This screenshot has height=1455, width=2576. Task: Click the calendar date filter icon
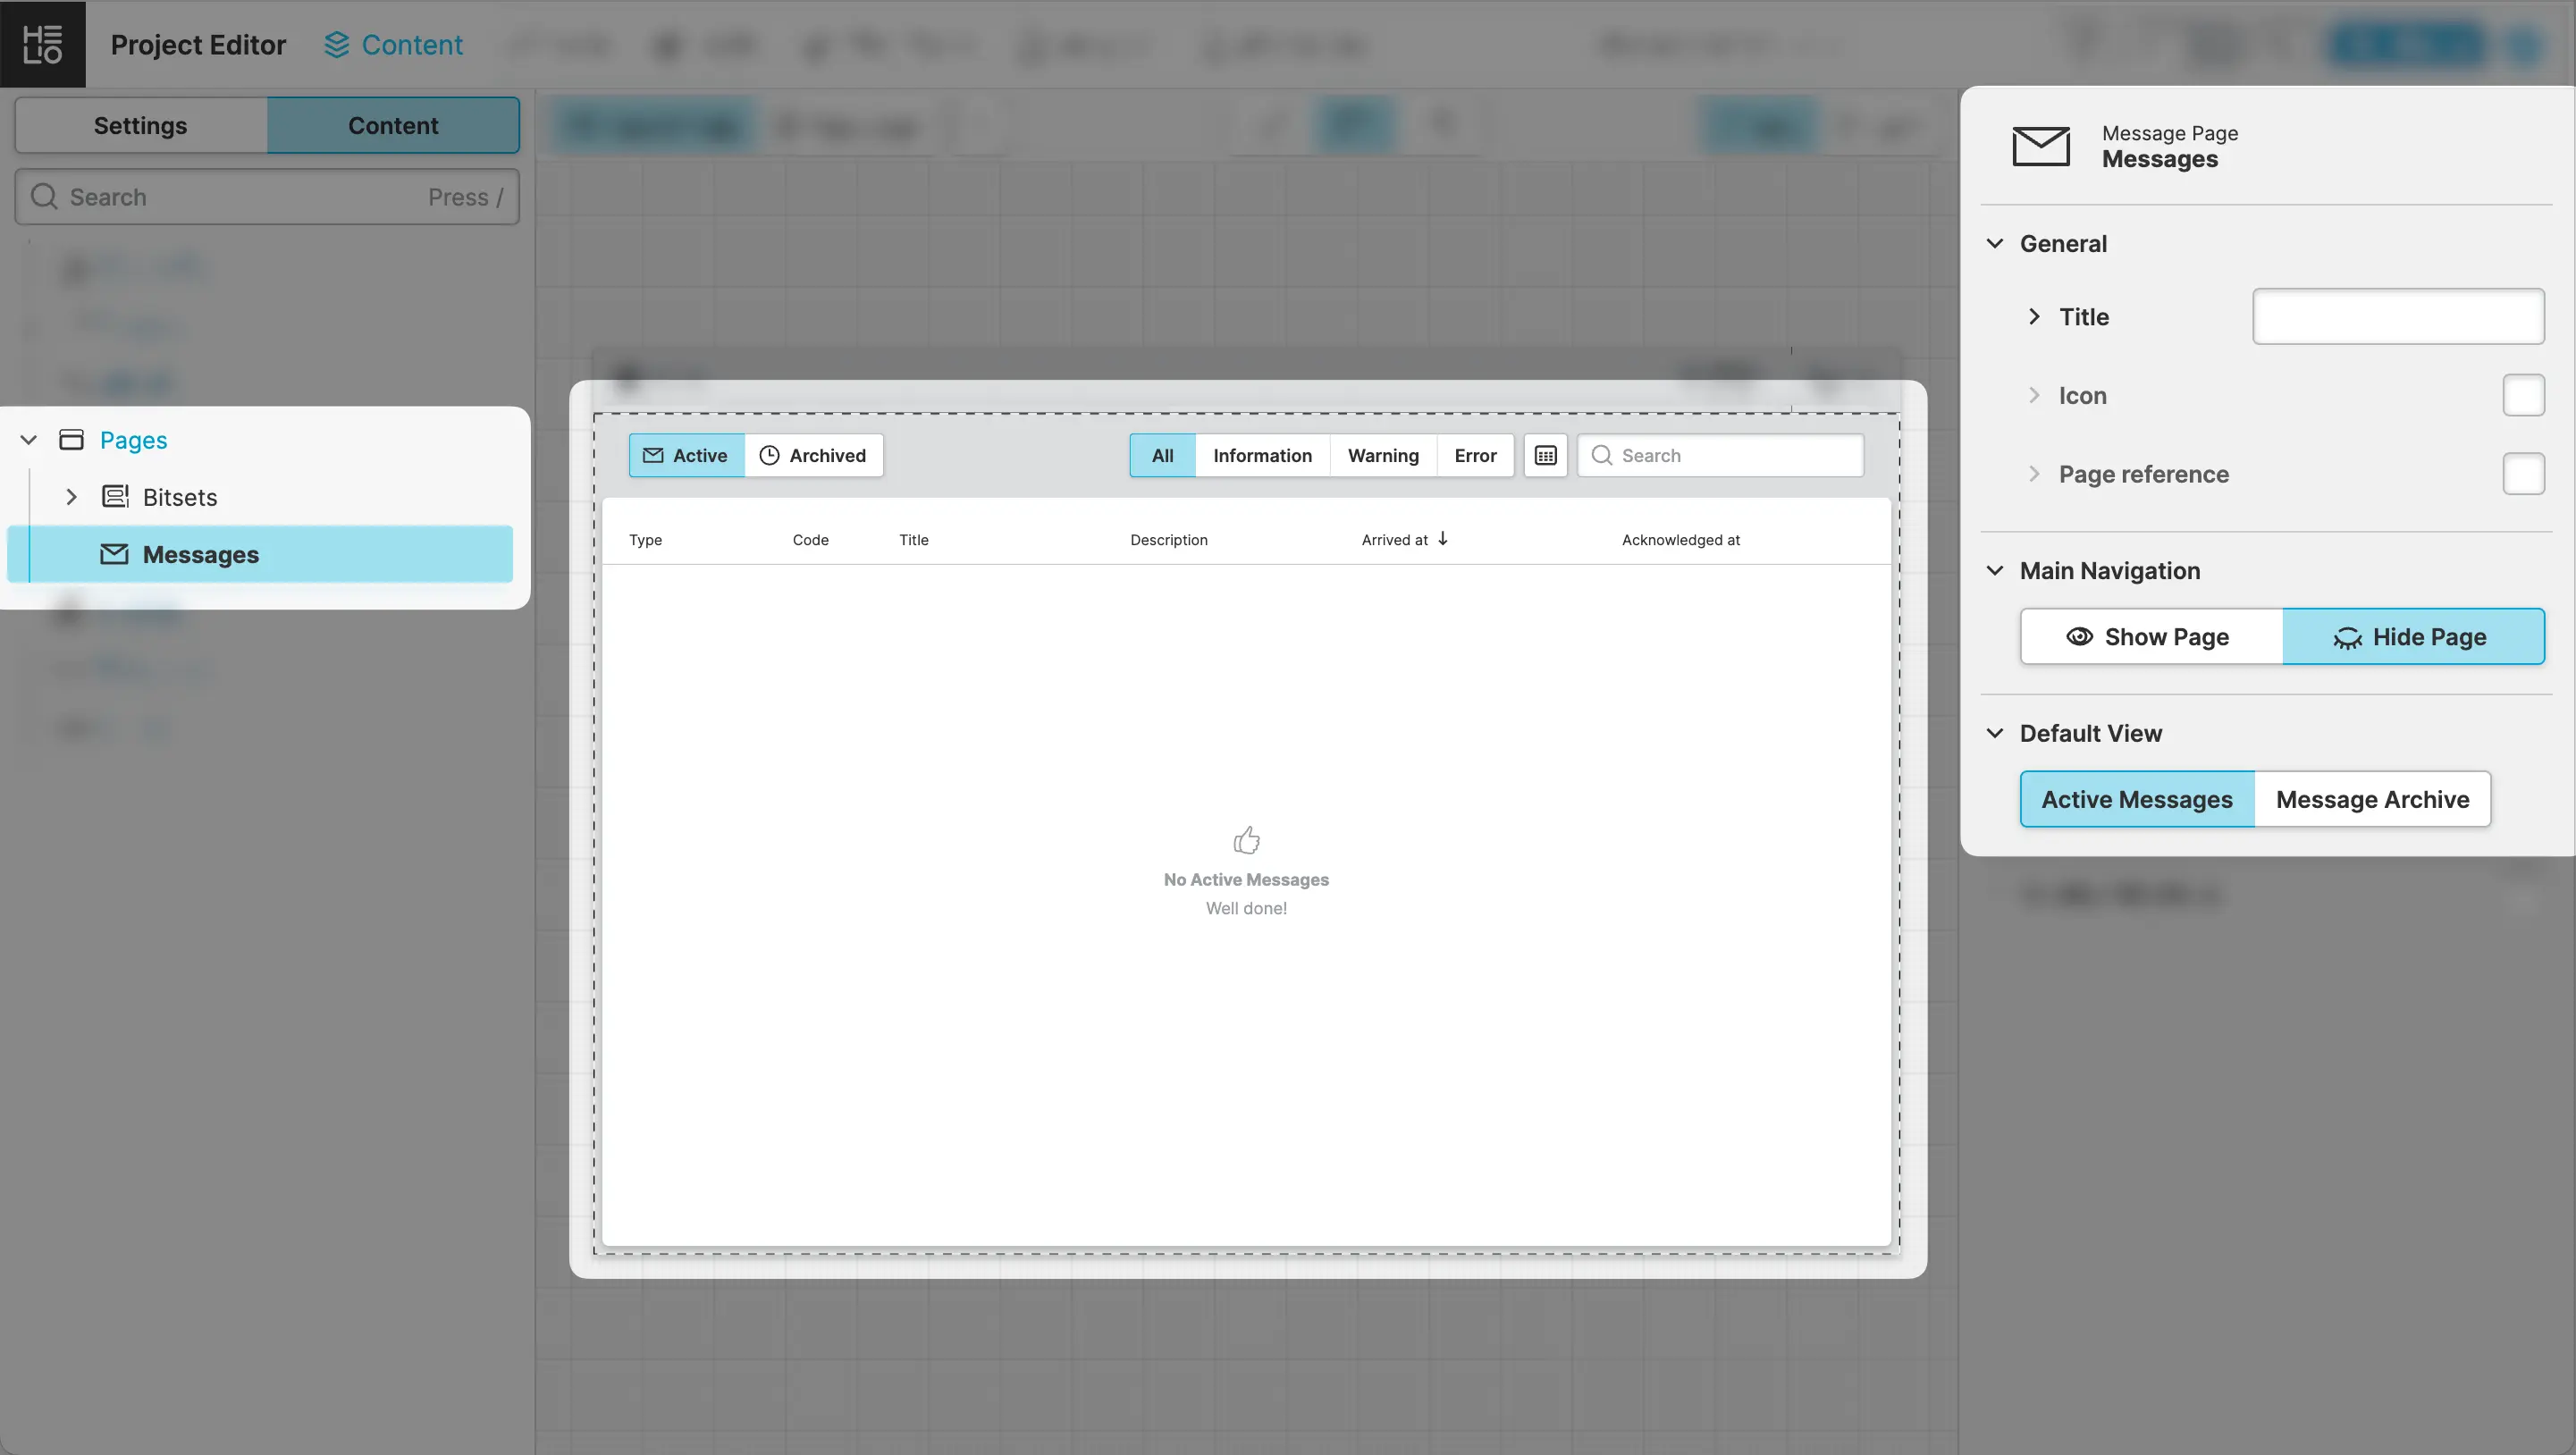tap(1545, 456)
